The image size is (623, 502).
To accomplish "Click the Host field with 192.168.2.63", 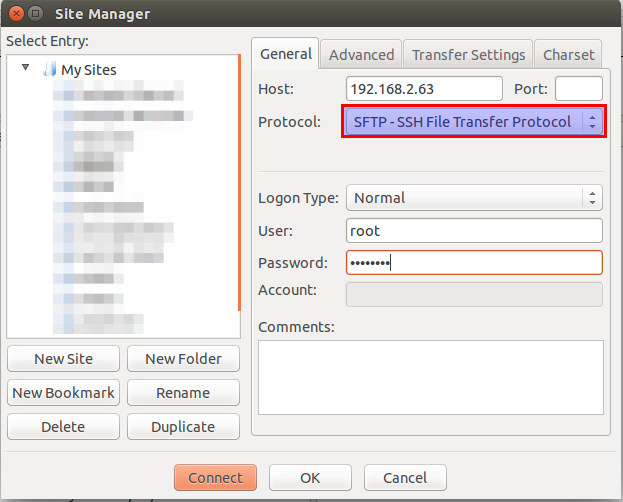I will (x=424, y=89).
